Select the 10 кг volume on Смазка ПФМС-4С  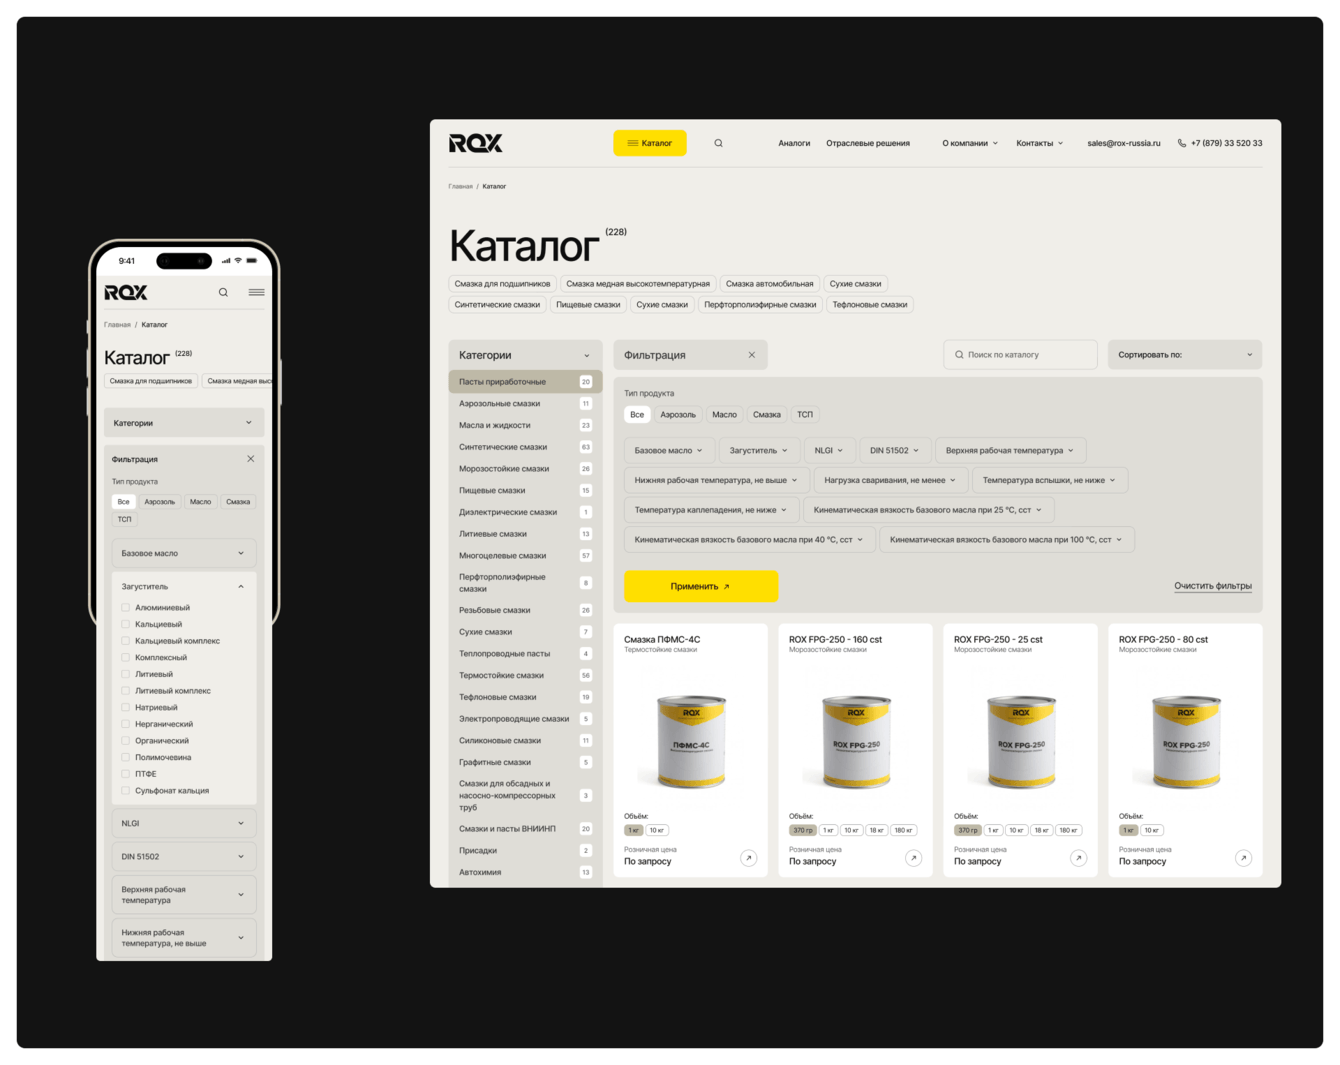657,830
